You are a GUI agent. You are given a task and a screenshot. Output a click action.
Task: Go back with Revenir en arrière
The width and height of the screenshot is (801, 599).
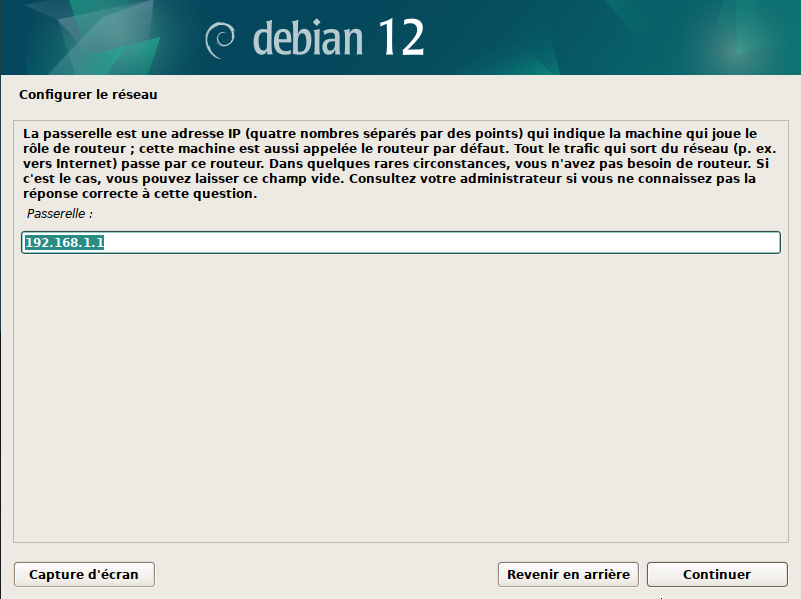tap(568, 574)
